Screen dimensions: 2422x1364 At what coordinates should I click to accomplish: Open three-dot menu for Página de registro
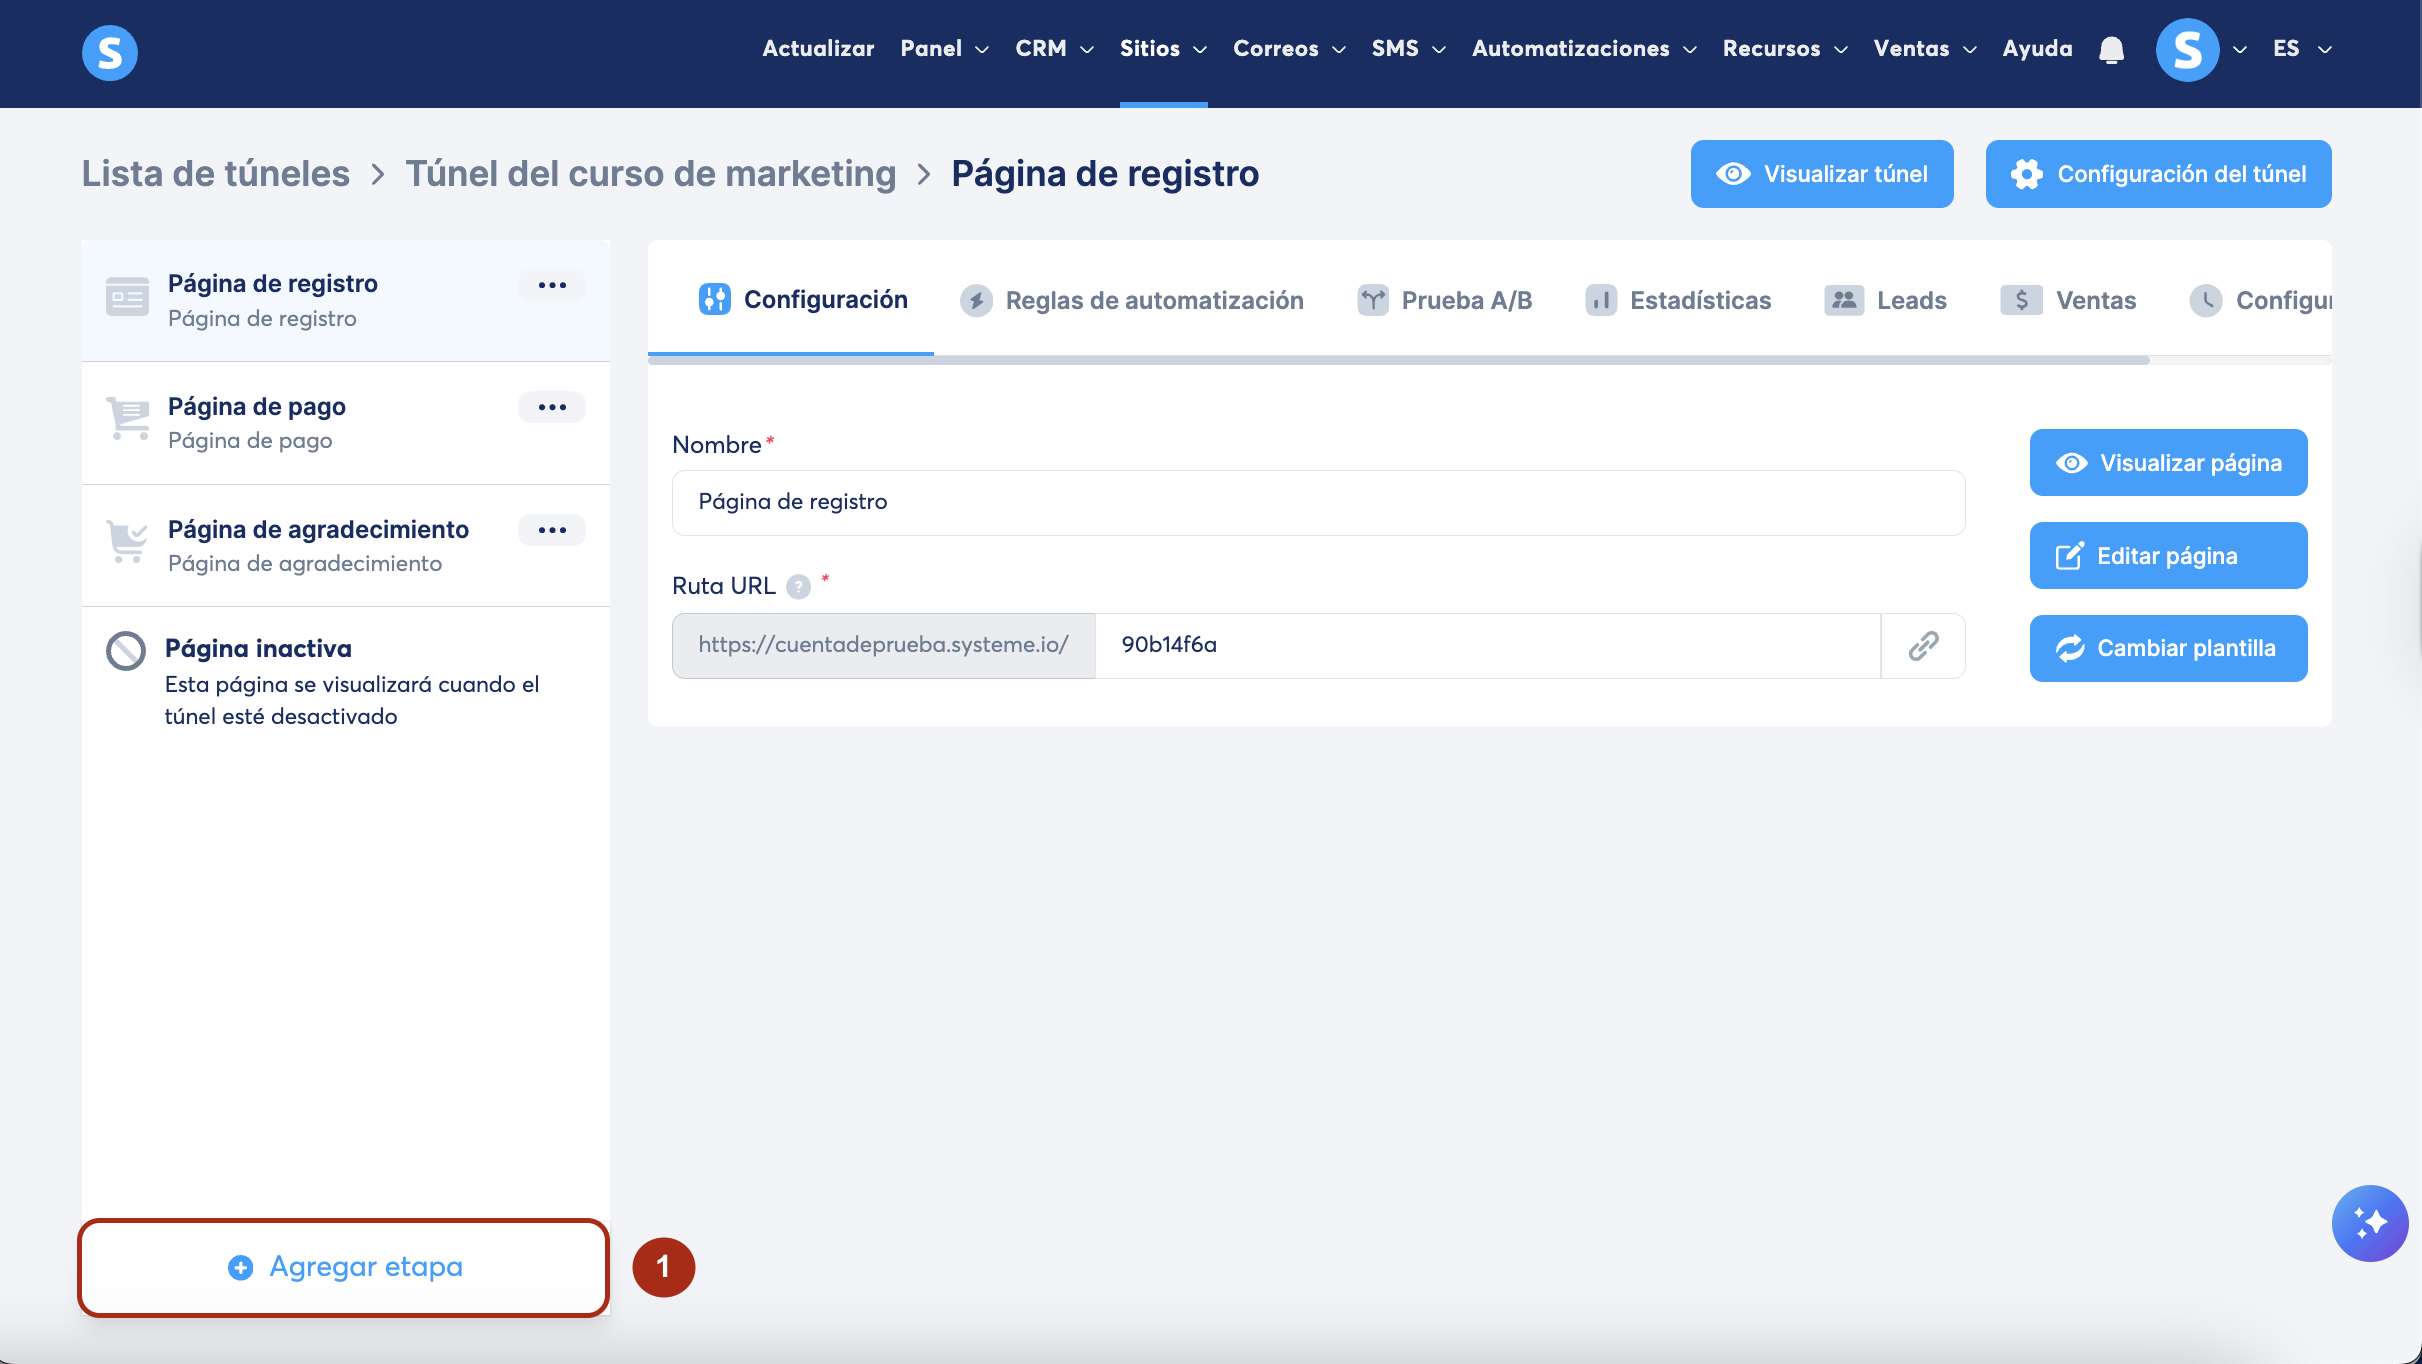(x=552, y=285)
